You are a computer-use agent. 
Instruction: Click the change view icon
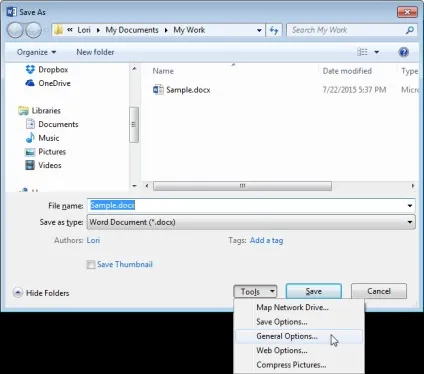click(x=362, y=52)
